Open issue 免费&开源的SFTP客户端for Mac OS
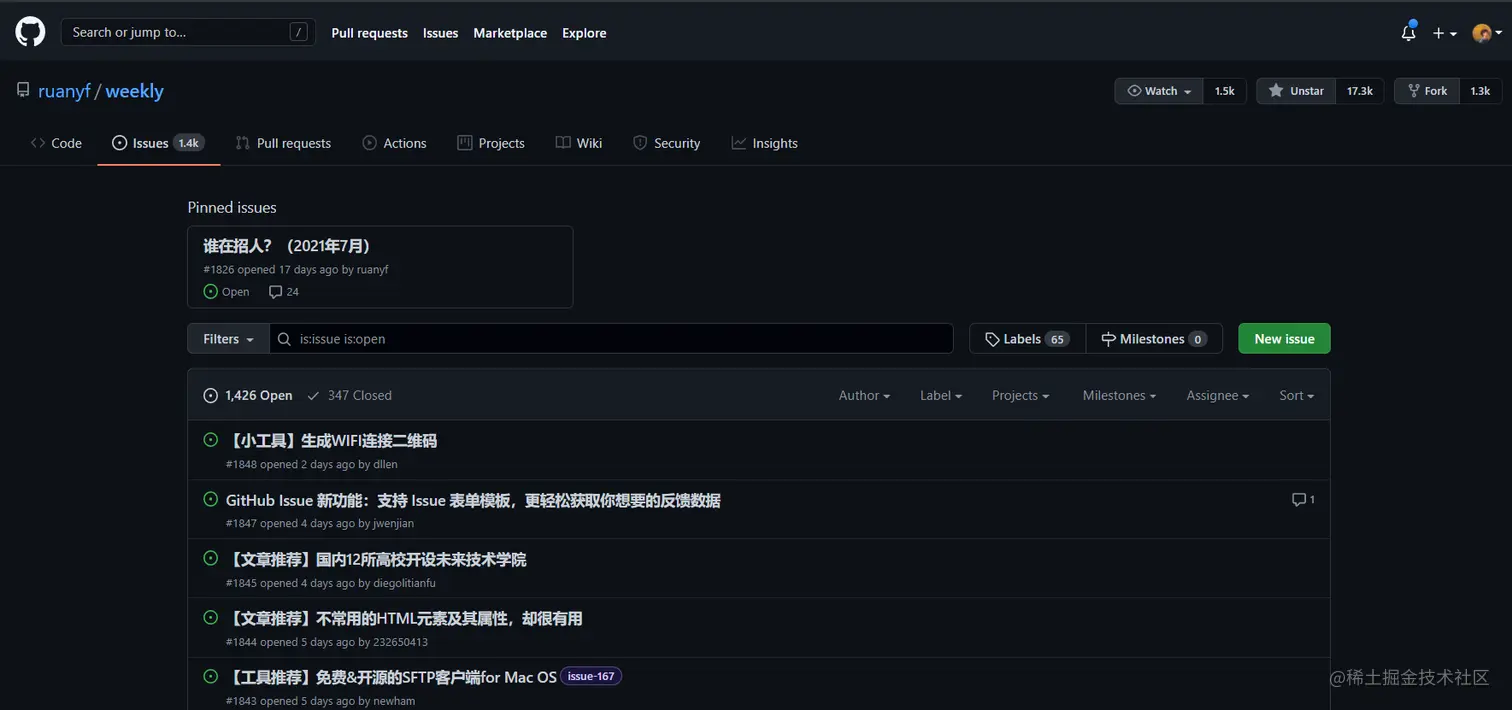The height and width of the screenshot is (710, 1512). coord(391,677)
